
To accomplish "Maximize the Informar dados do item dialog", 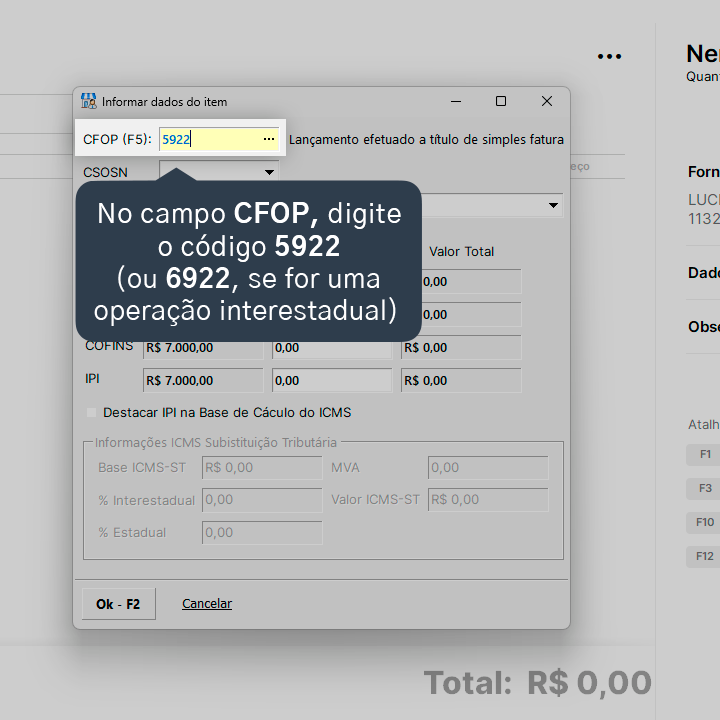I will pos(501,101).
